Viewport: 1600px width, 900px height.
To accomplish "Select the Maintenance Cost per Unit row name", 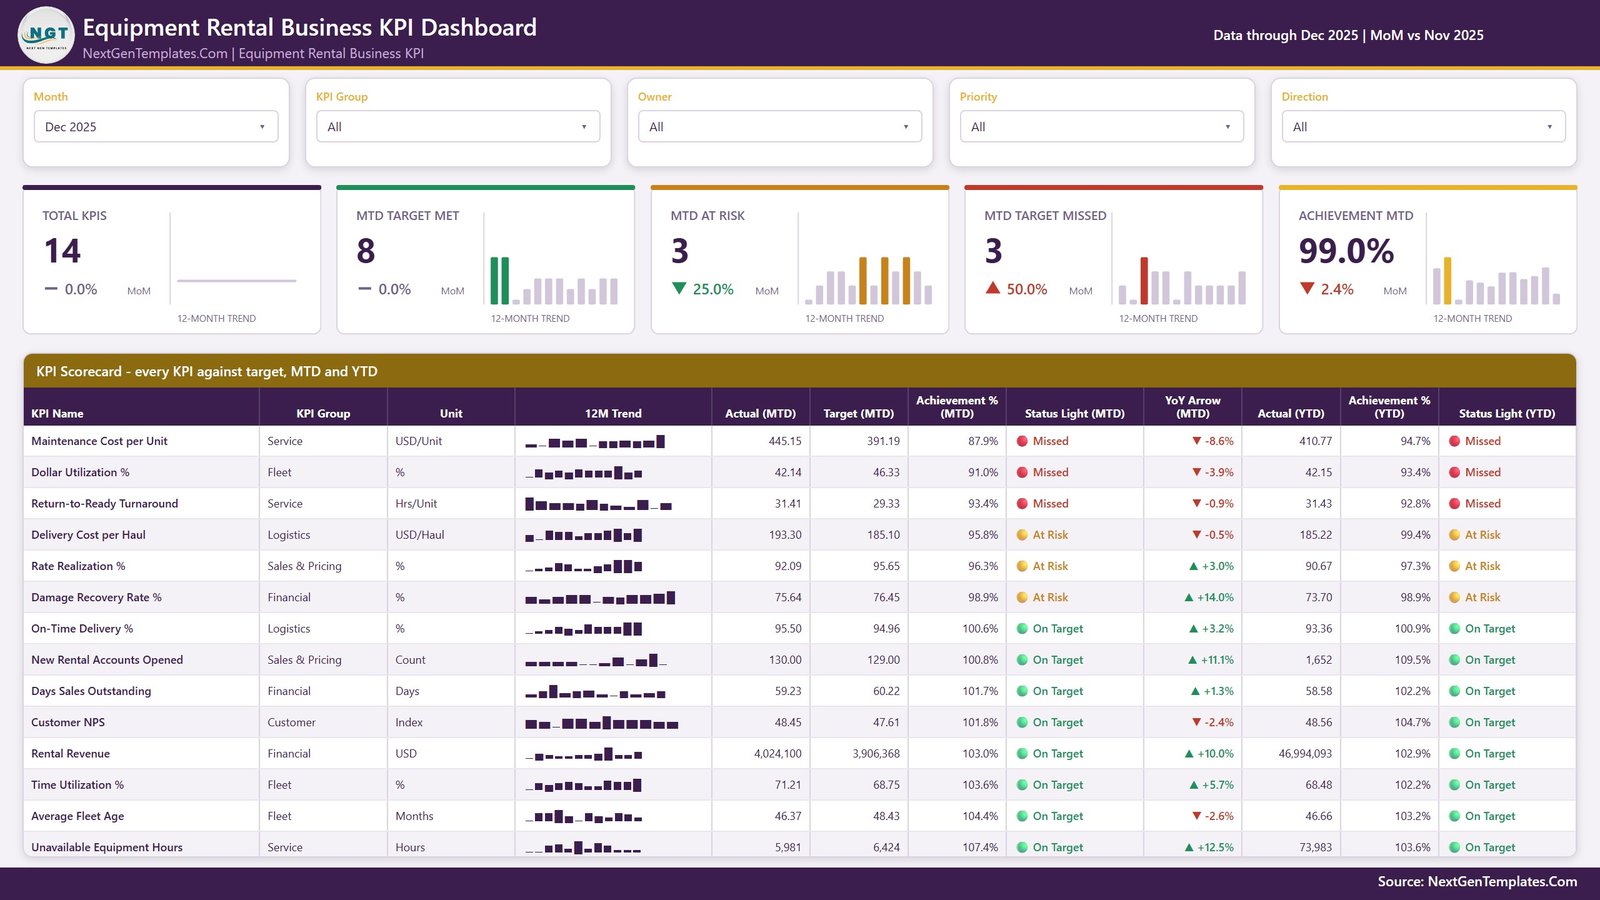I will coord(99,441).
